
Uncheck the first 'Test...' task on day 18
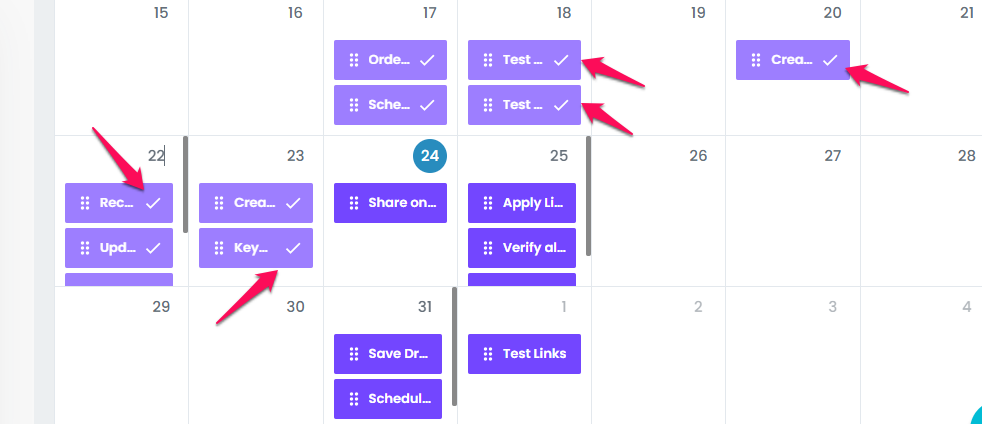tap(561, 60)
